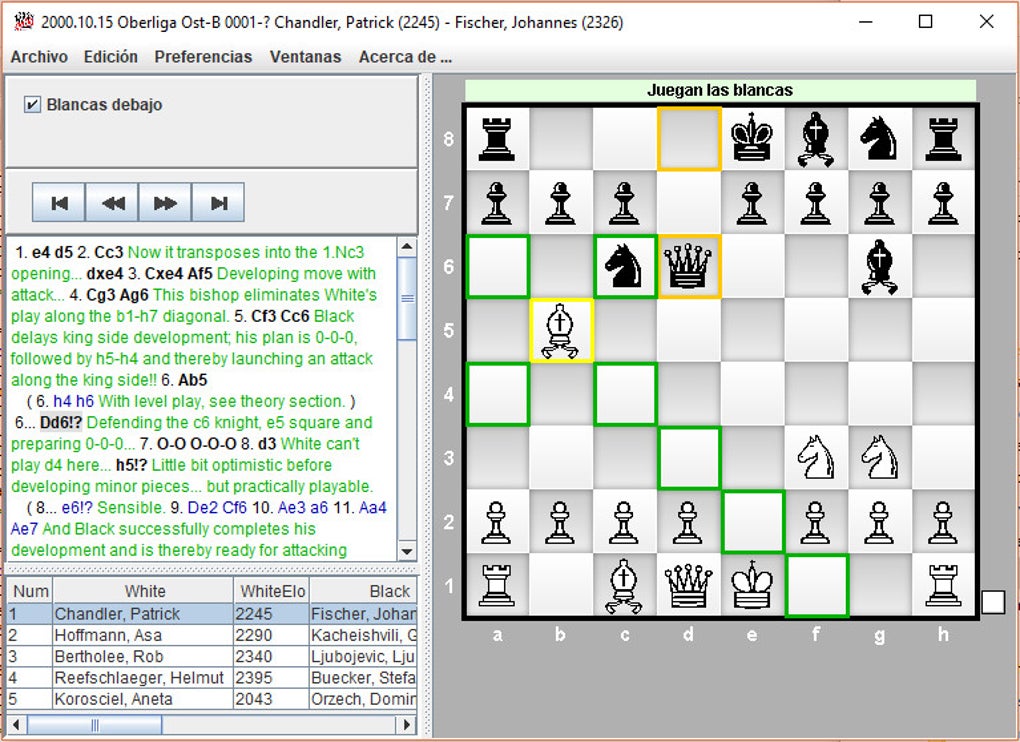
Task: Advance forward one move
Action: [x=165, y=203]
